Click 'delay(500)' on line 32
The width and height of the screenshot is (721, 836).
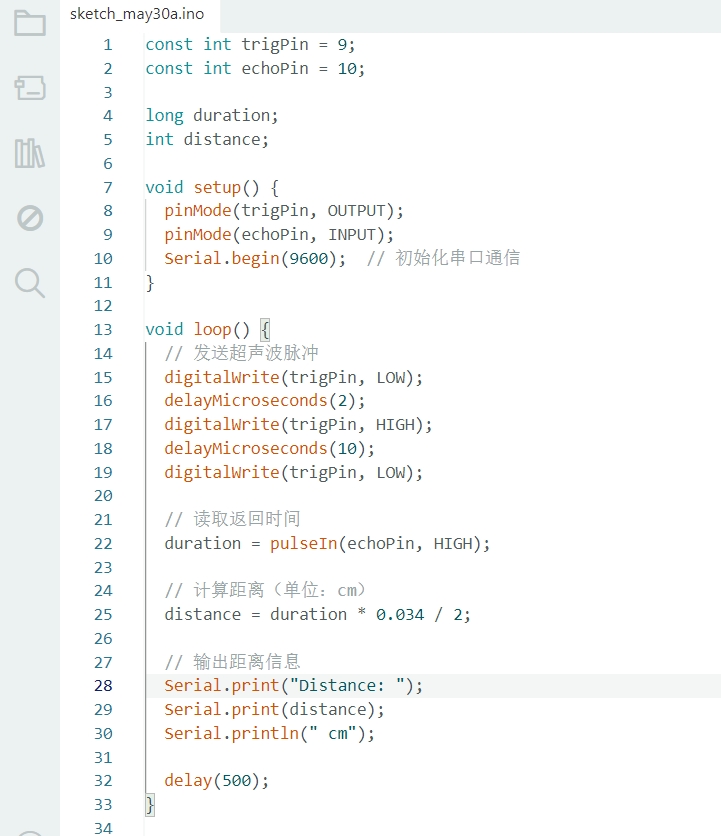click(x=212, y=781)
